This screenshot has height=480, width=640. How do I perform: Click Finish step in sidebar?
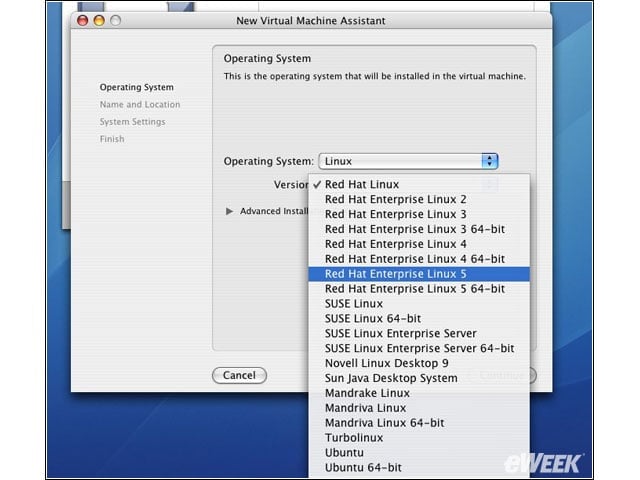point(112,139)
